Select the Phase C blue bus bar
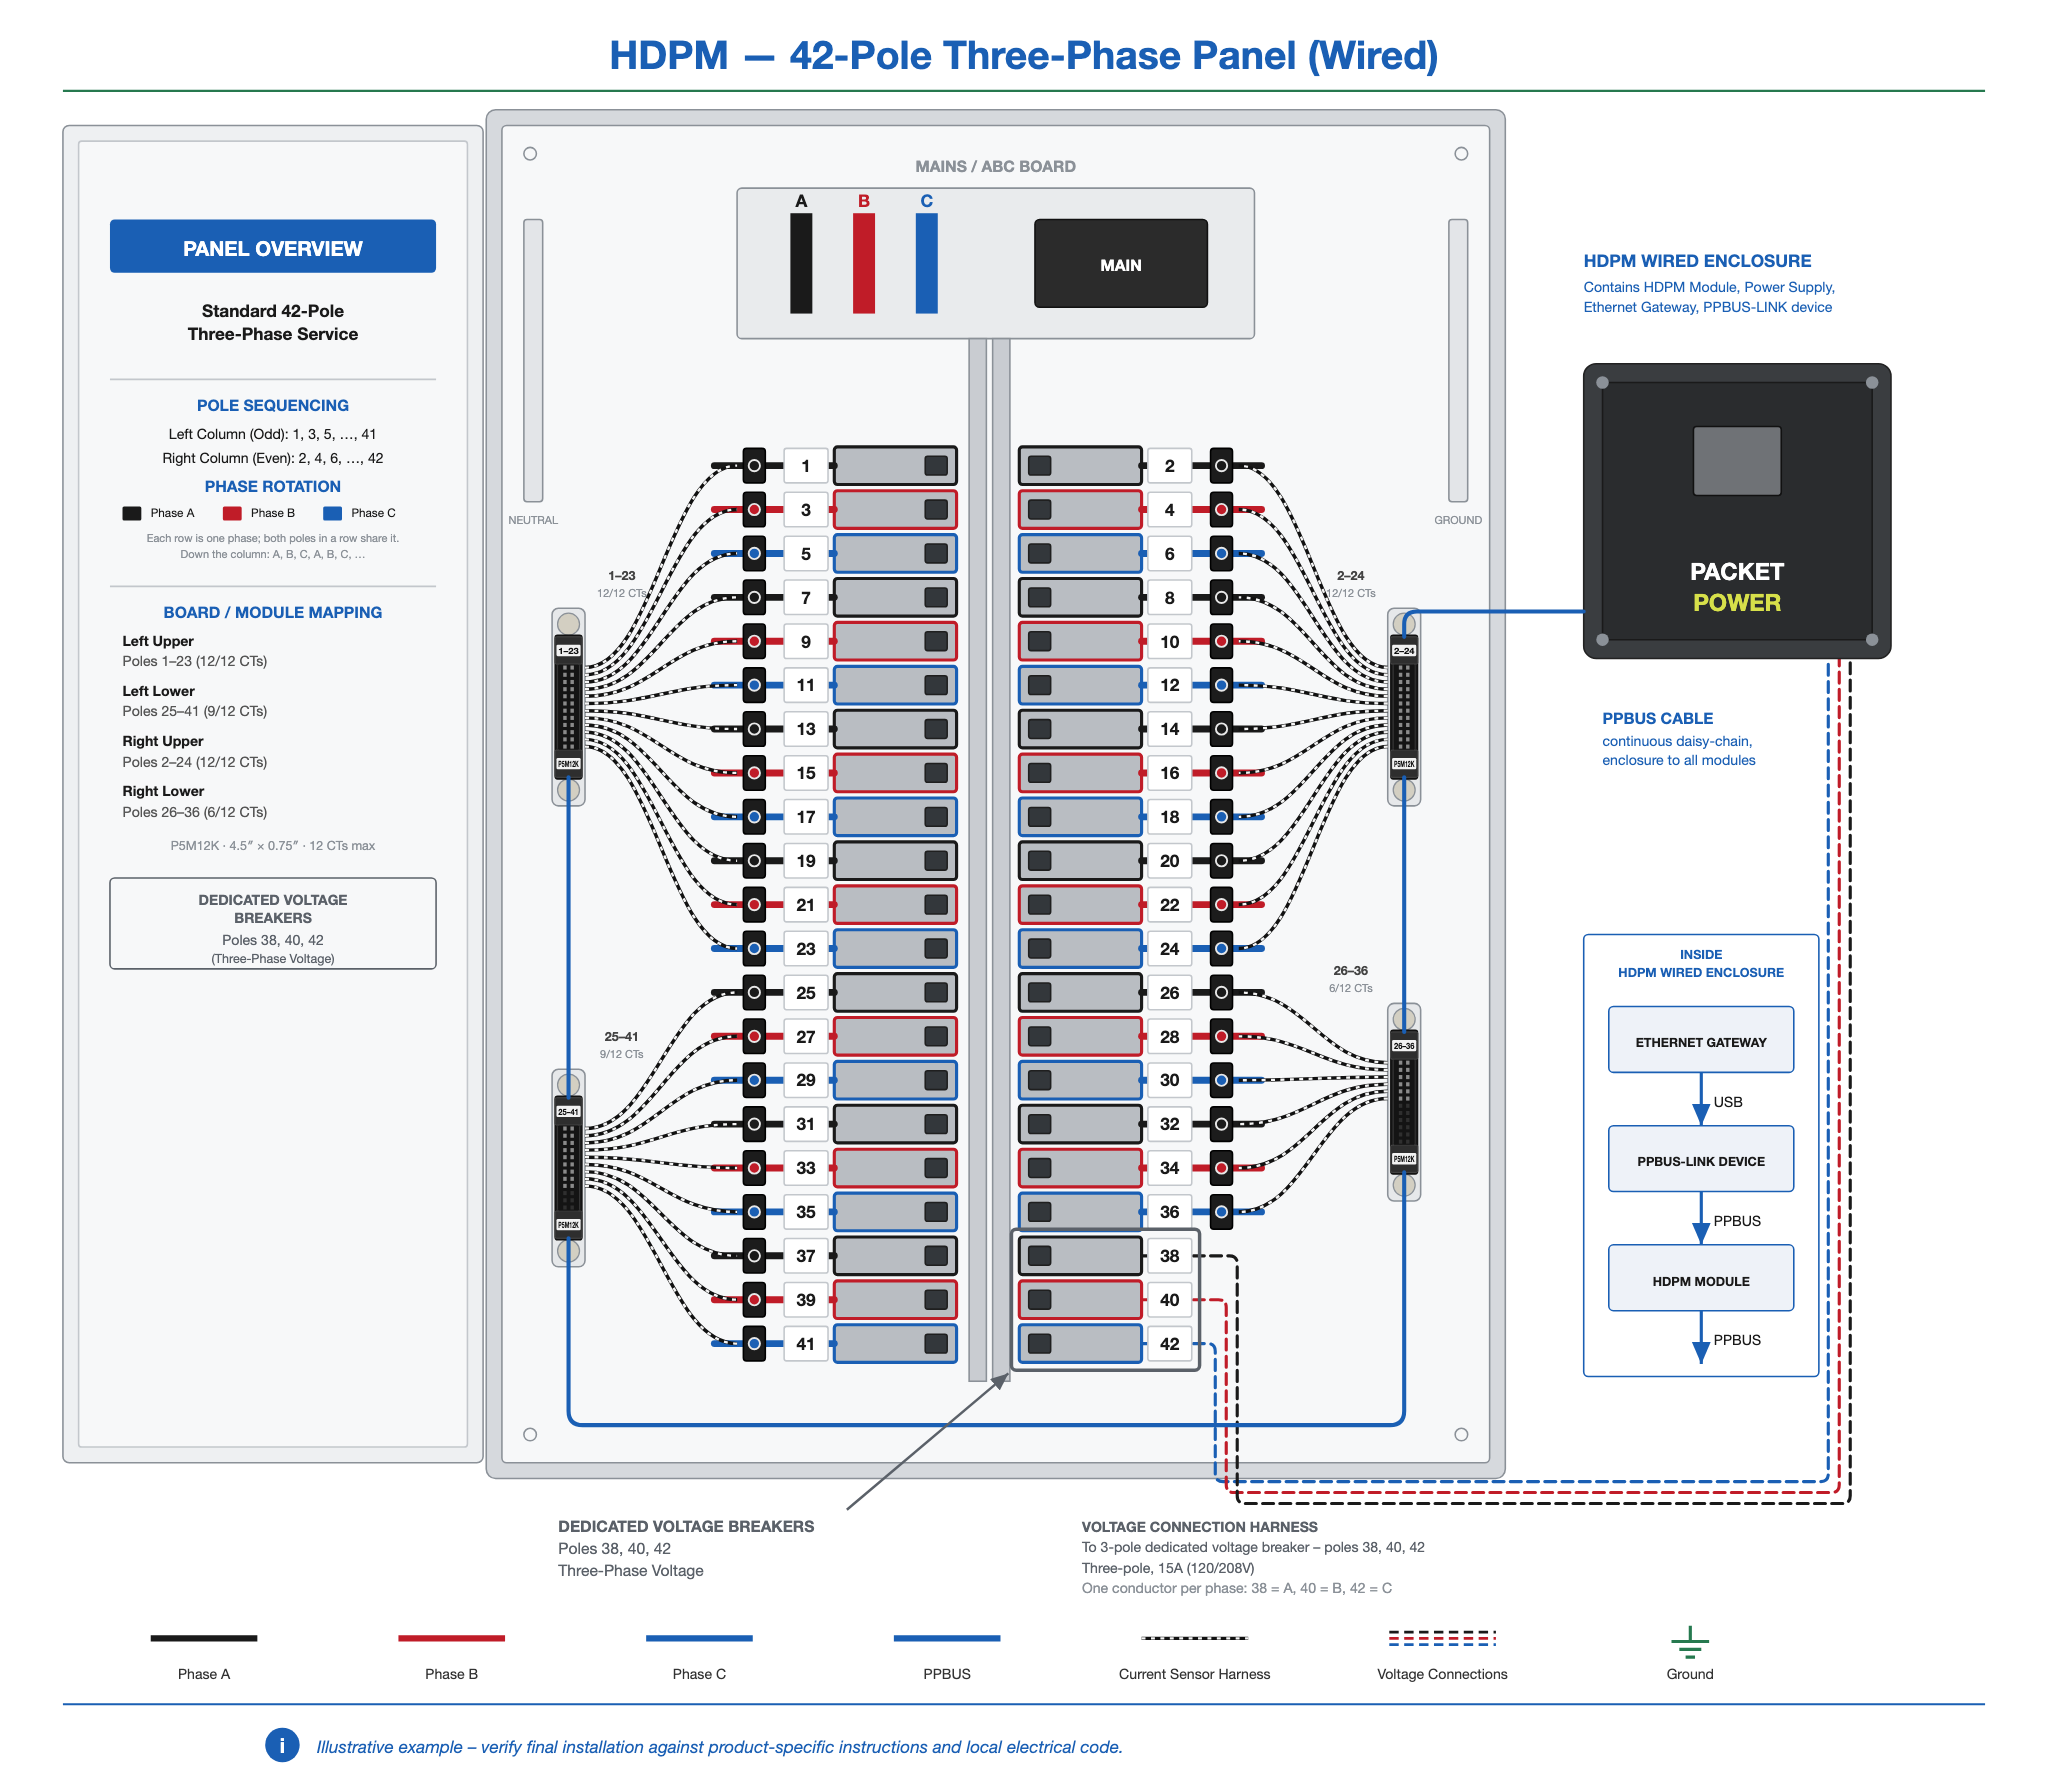This screenshot has height=1792, width=2048. pyautogui.click(x=927, y=263)
